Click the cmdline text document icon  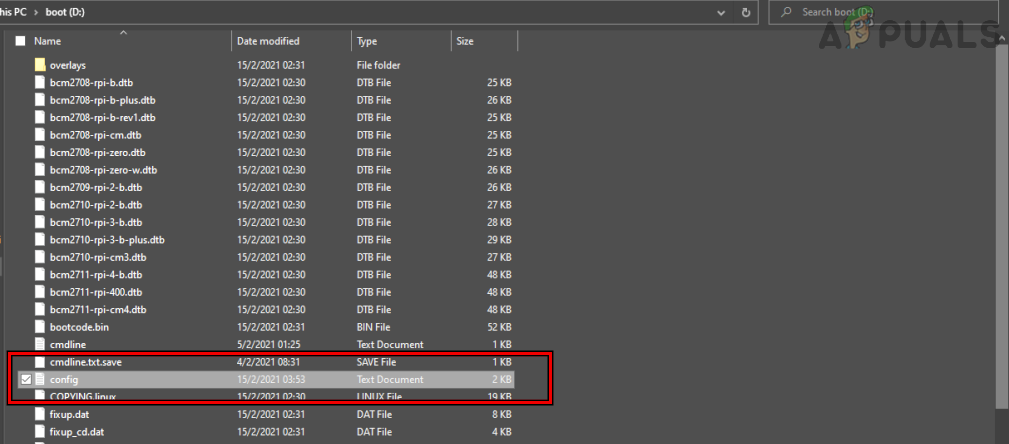(40, 344)
